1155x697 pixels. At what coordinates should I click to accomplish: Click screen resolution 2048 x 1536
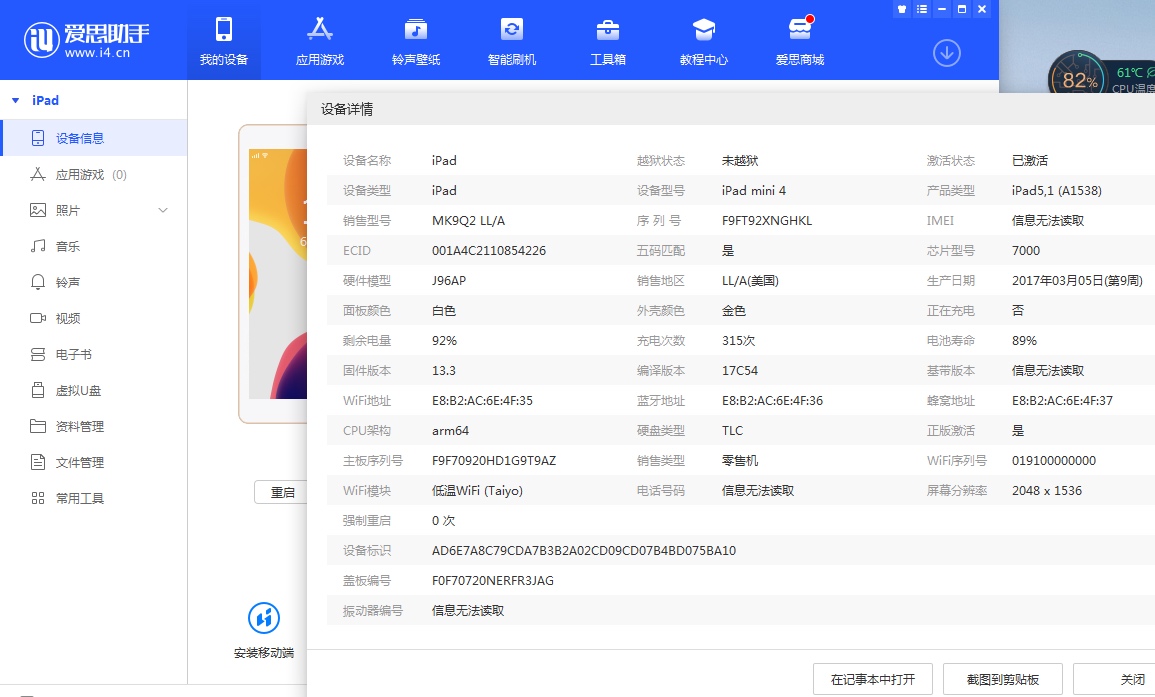(x=1047, y=491)
